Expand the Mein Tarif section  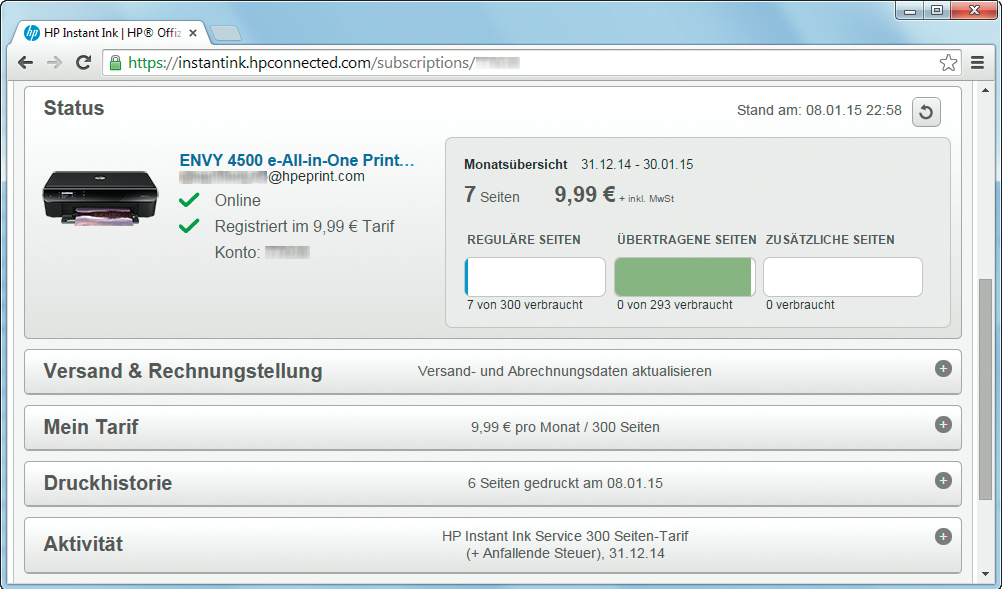(x=943, y=425)
